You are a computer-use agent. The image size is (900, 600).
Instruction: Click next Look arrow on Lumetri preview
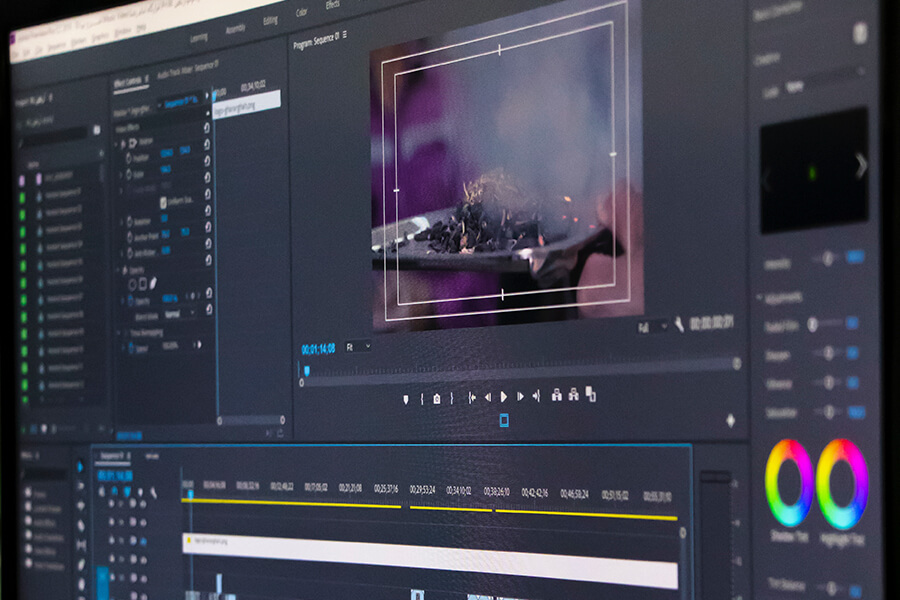click(x=860, y=166)
